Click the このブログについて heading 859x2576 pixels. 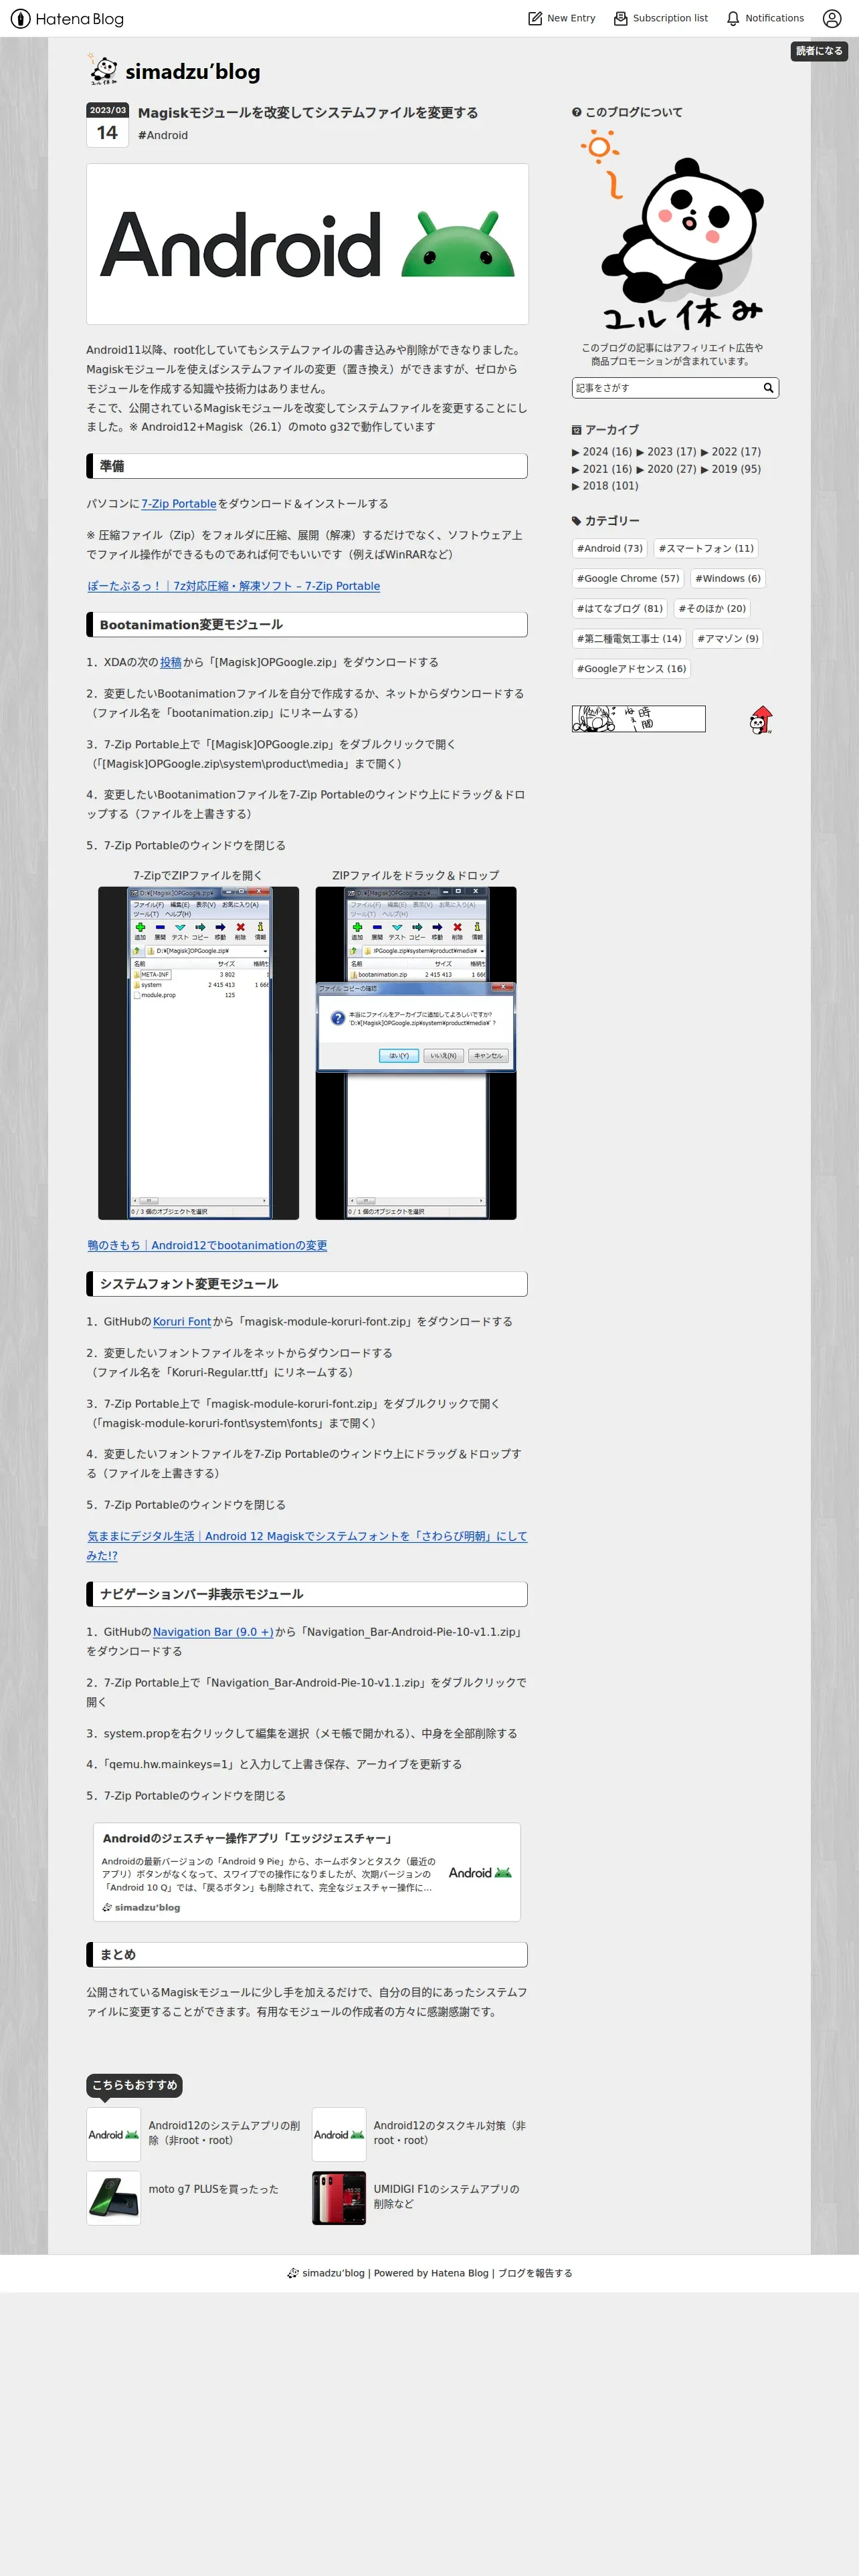pyautogui.click(x=627, y=112)
